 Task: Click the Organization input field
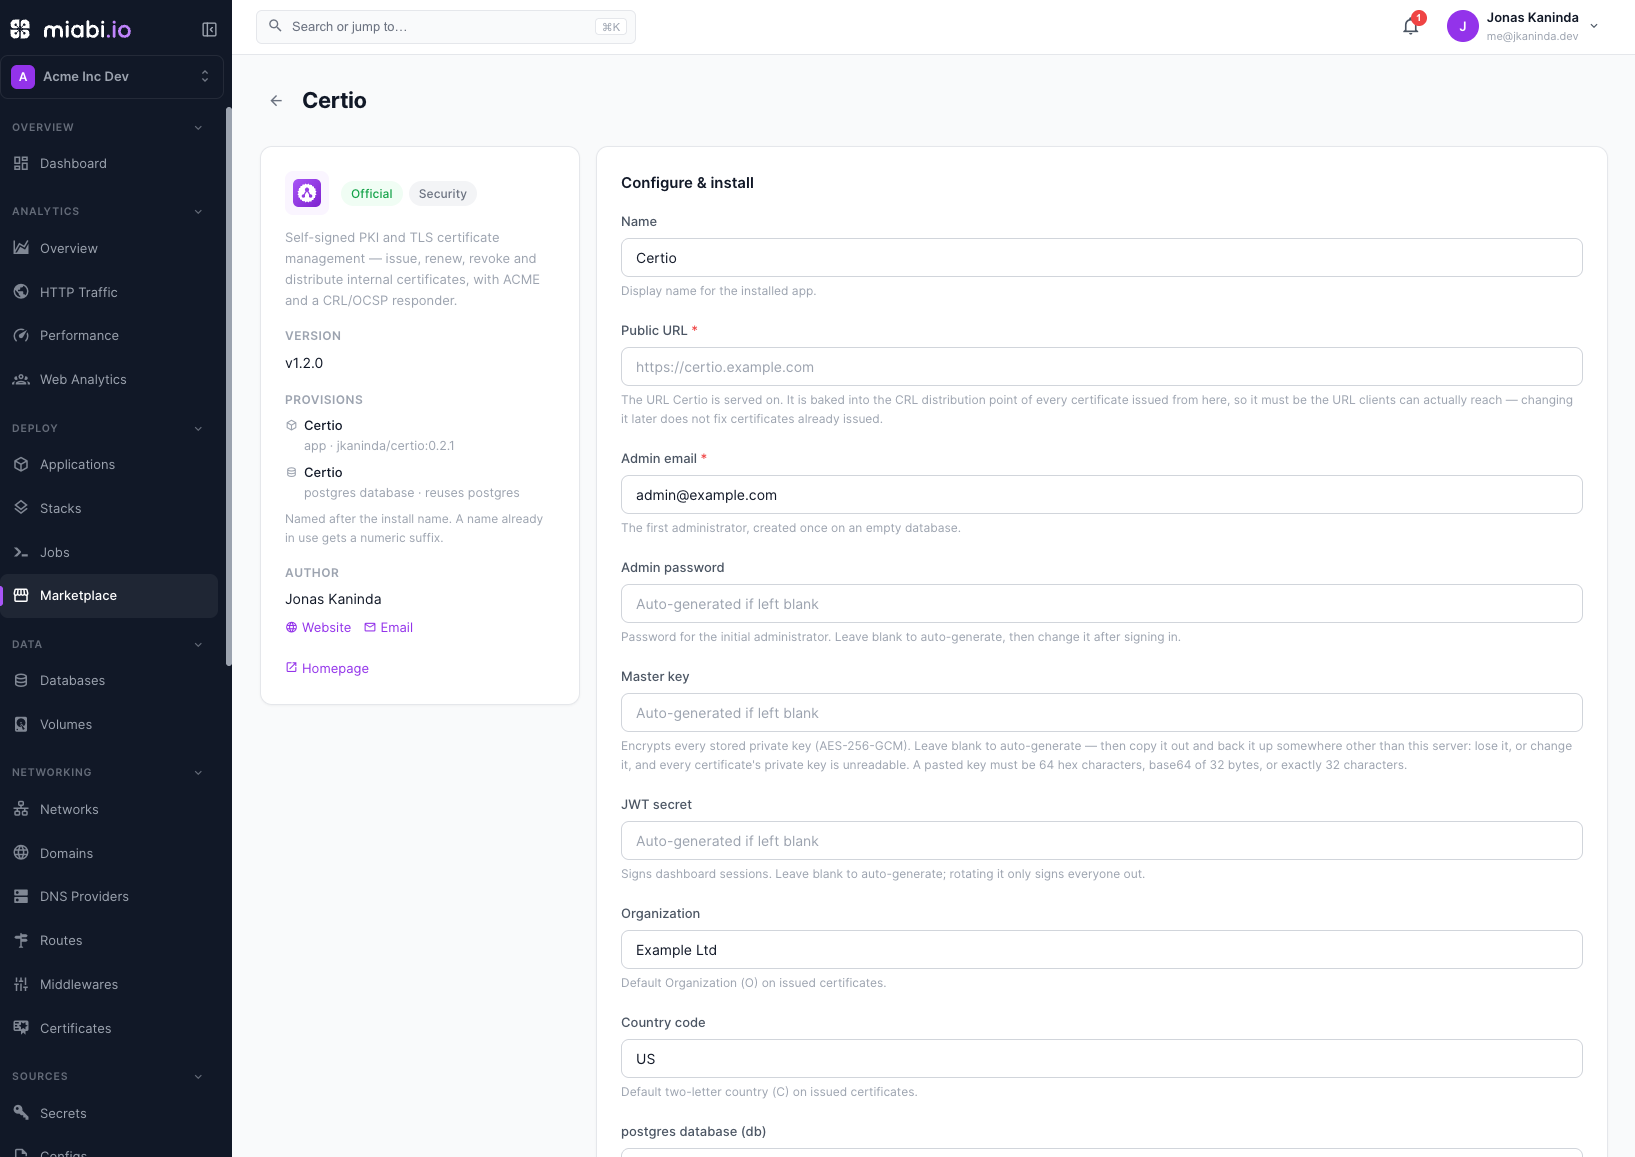[1101, 949]
